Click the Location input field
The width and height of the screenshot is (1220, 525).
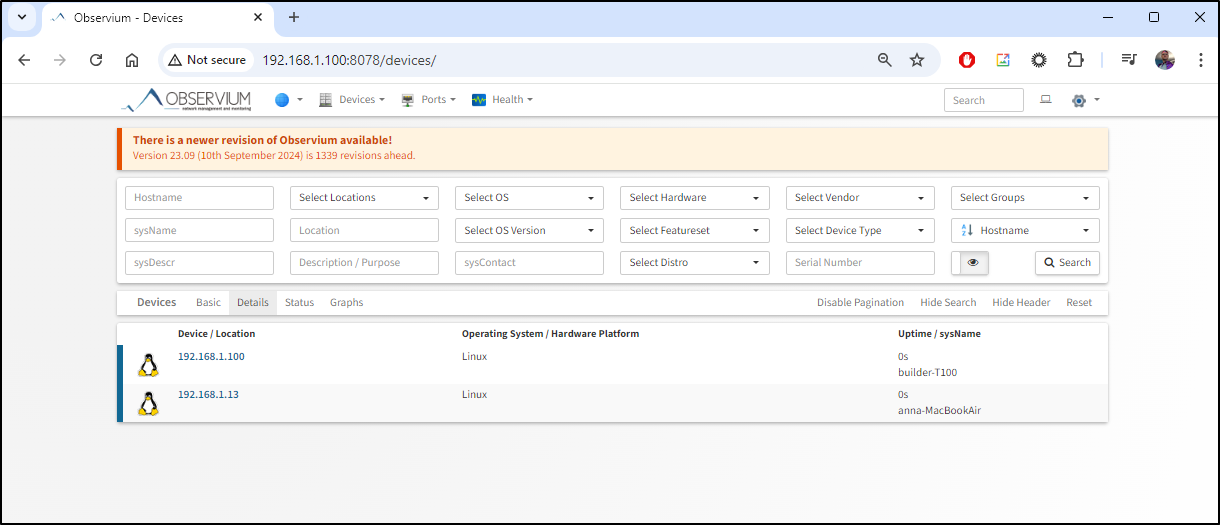click(364, 230)
